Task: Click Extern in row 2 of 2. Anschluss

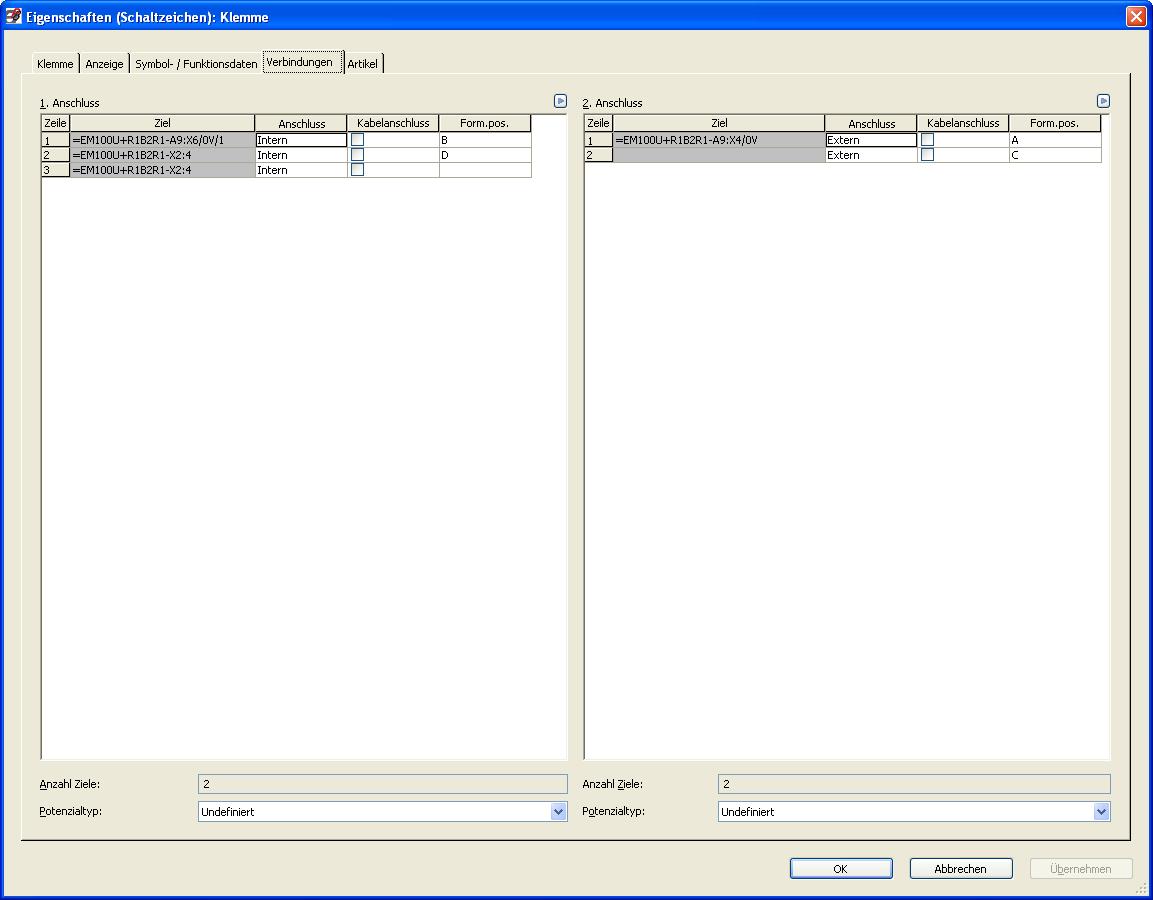Action: coord(871,154)
